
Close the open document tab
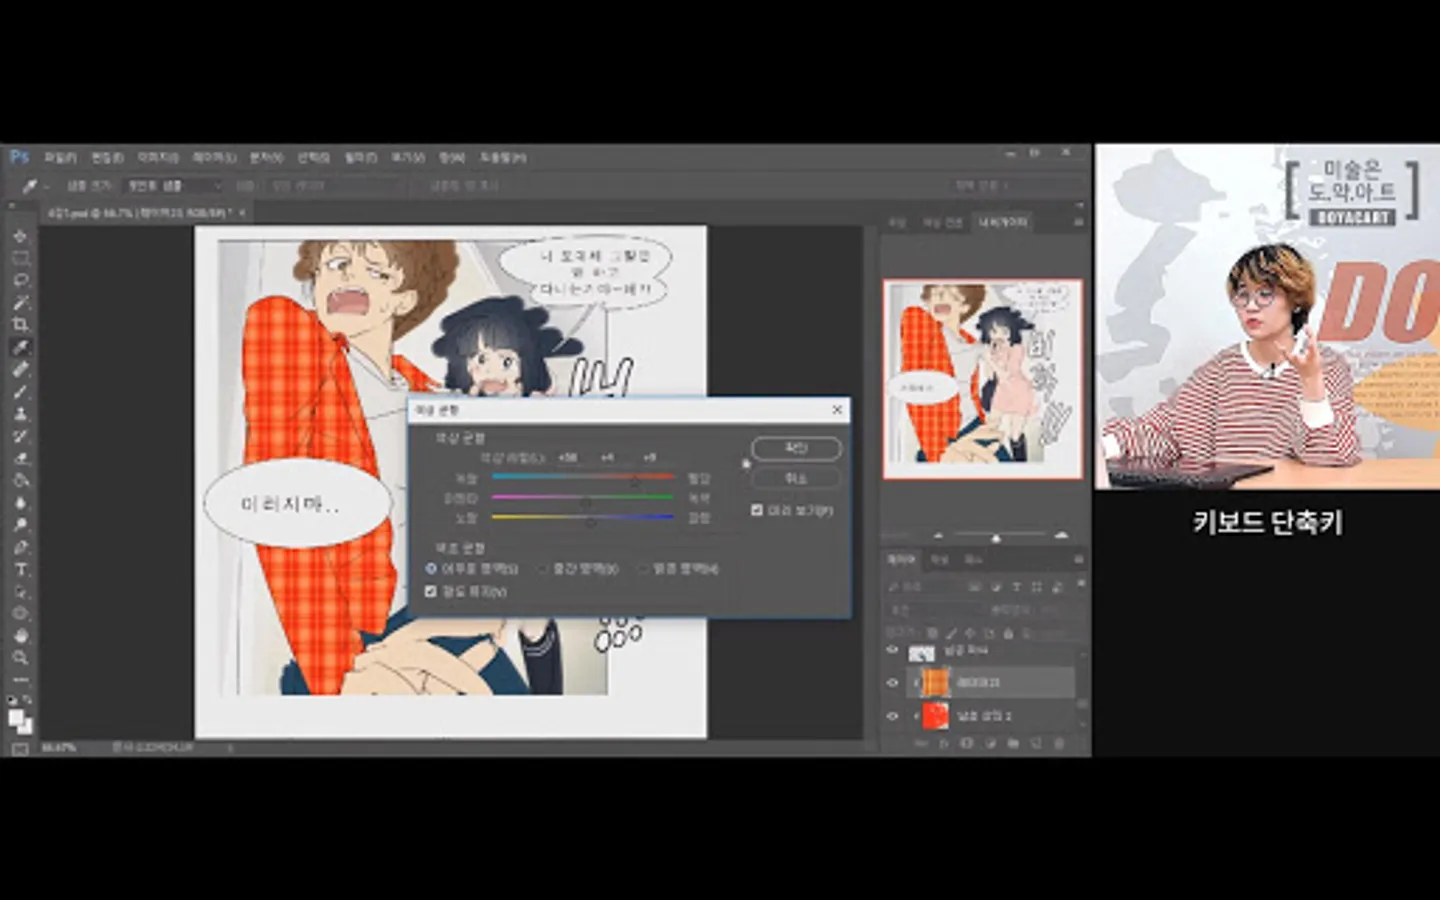tap(242, 212)
